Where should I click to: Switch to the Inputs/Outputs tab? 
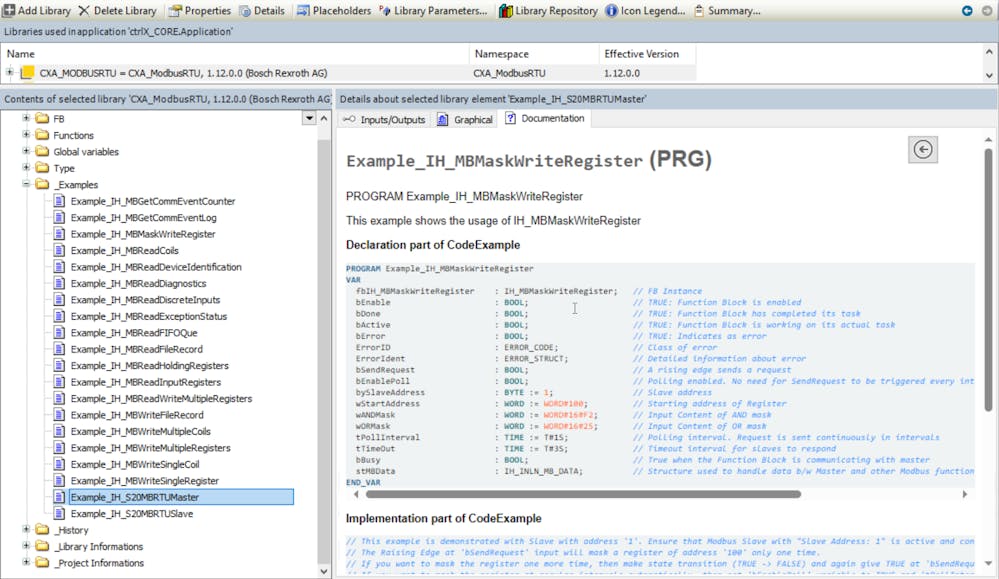[x=385, y=119]
